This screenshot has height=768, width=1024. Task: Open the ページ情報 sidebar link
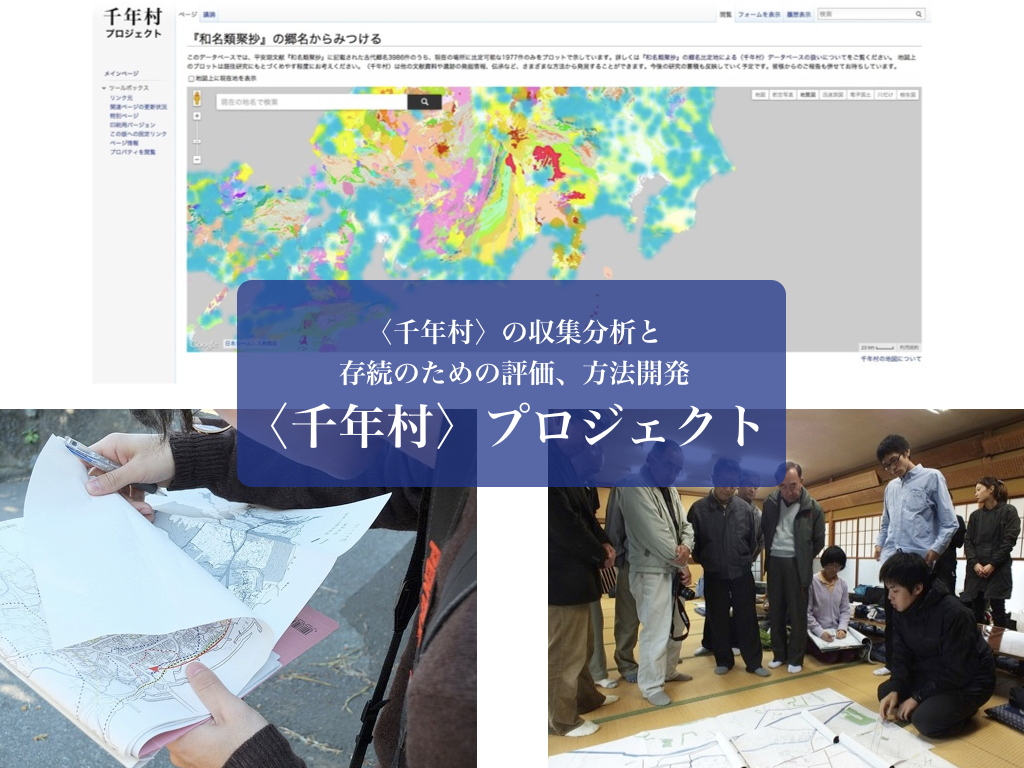pos(123,143)
